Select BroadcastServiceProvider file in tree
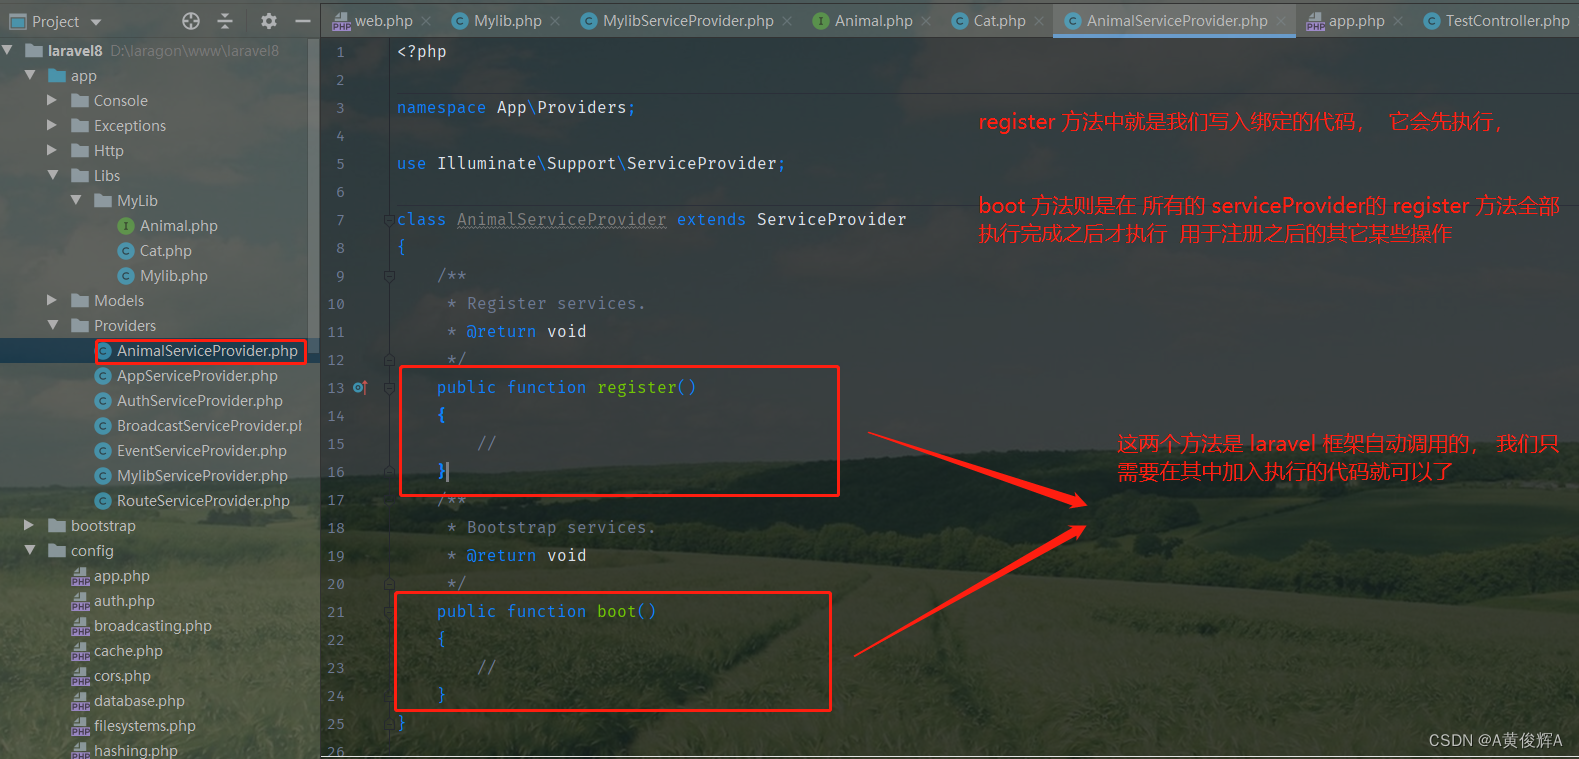This screenshot has width=1579, height=759. coord(209,426)
